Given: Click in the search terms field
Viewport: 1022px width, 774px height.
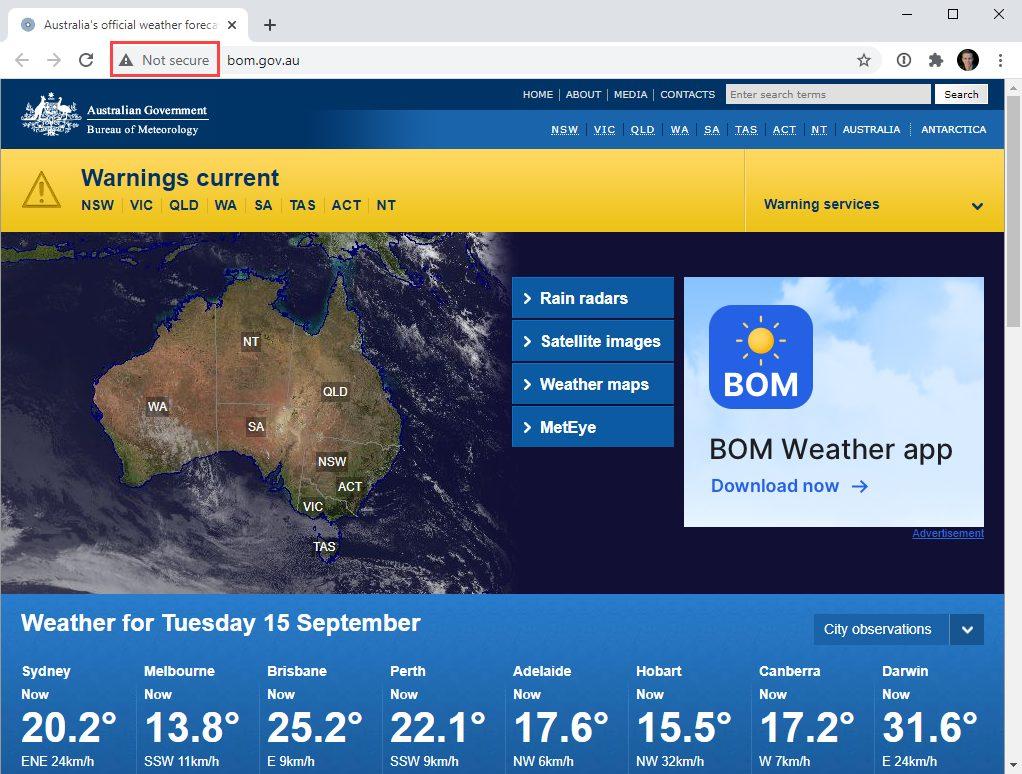Looking at the screenshot, I should [x=828, y=94].
